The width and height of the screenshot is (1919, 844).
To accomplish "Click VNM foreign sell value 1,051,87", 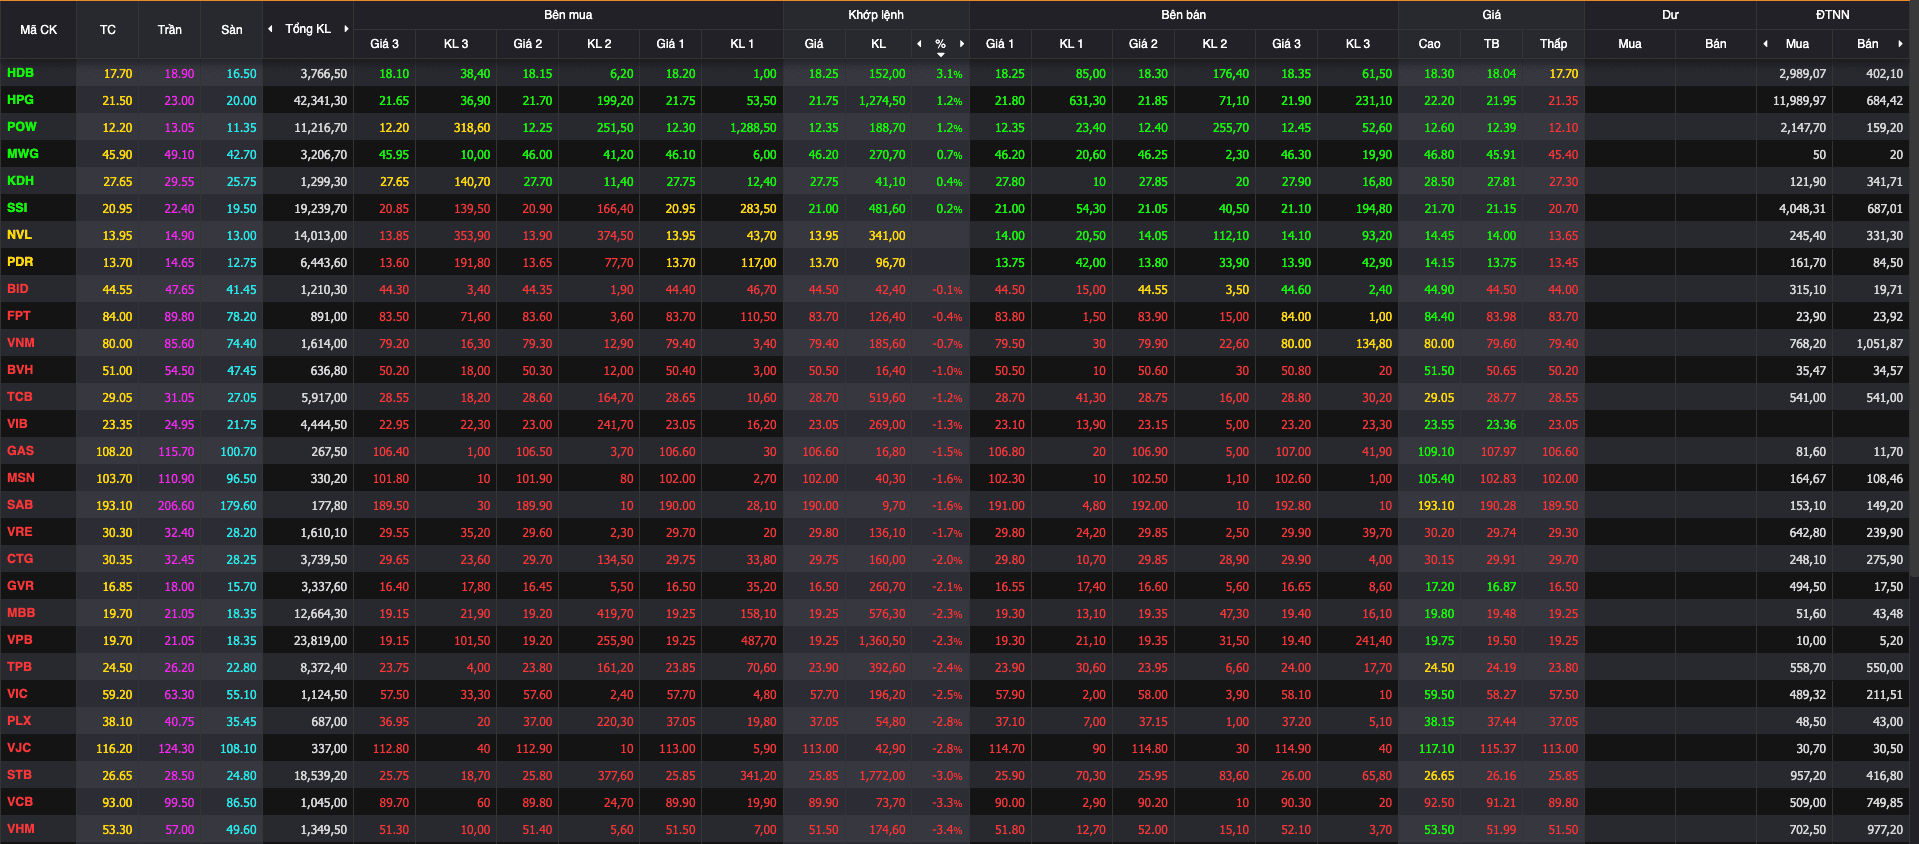I will coord(1879,344).
